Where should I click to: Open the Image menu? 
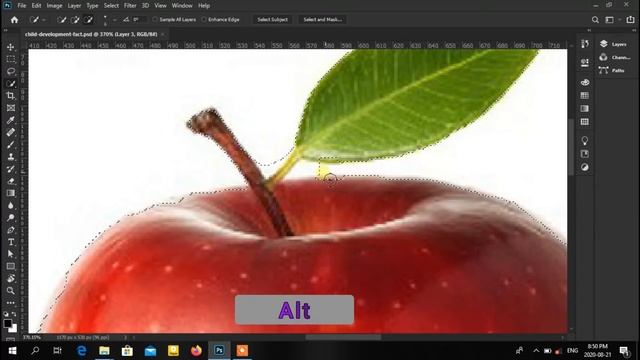point(54,6)
